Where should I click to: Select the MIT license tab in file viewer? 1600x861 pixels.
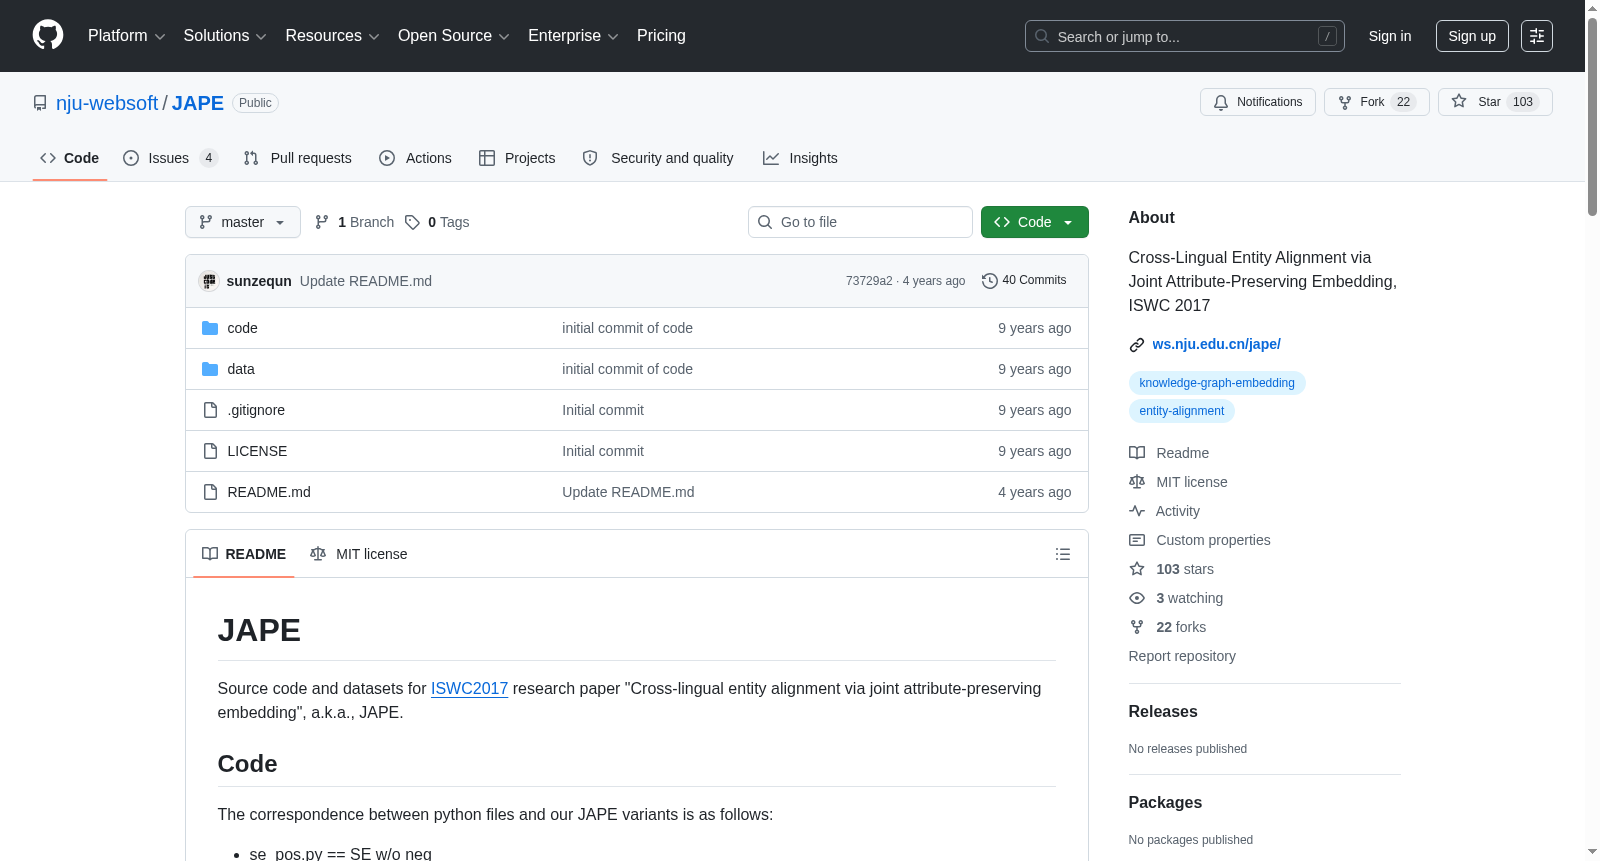pos(359,554)
